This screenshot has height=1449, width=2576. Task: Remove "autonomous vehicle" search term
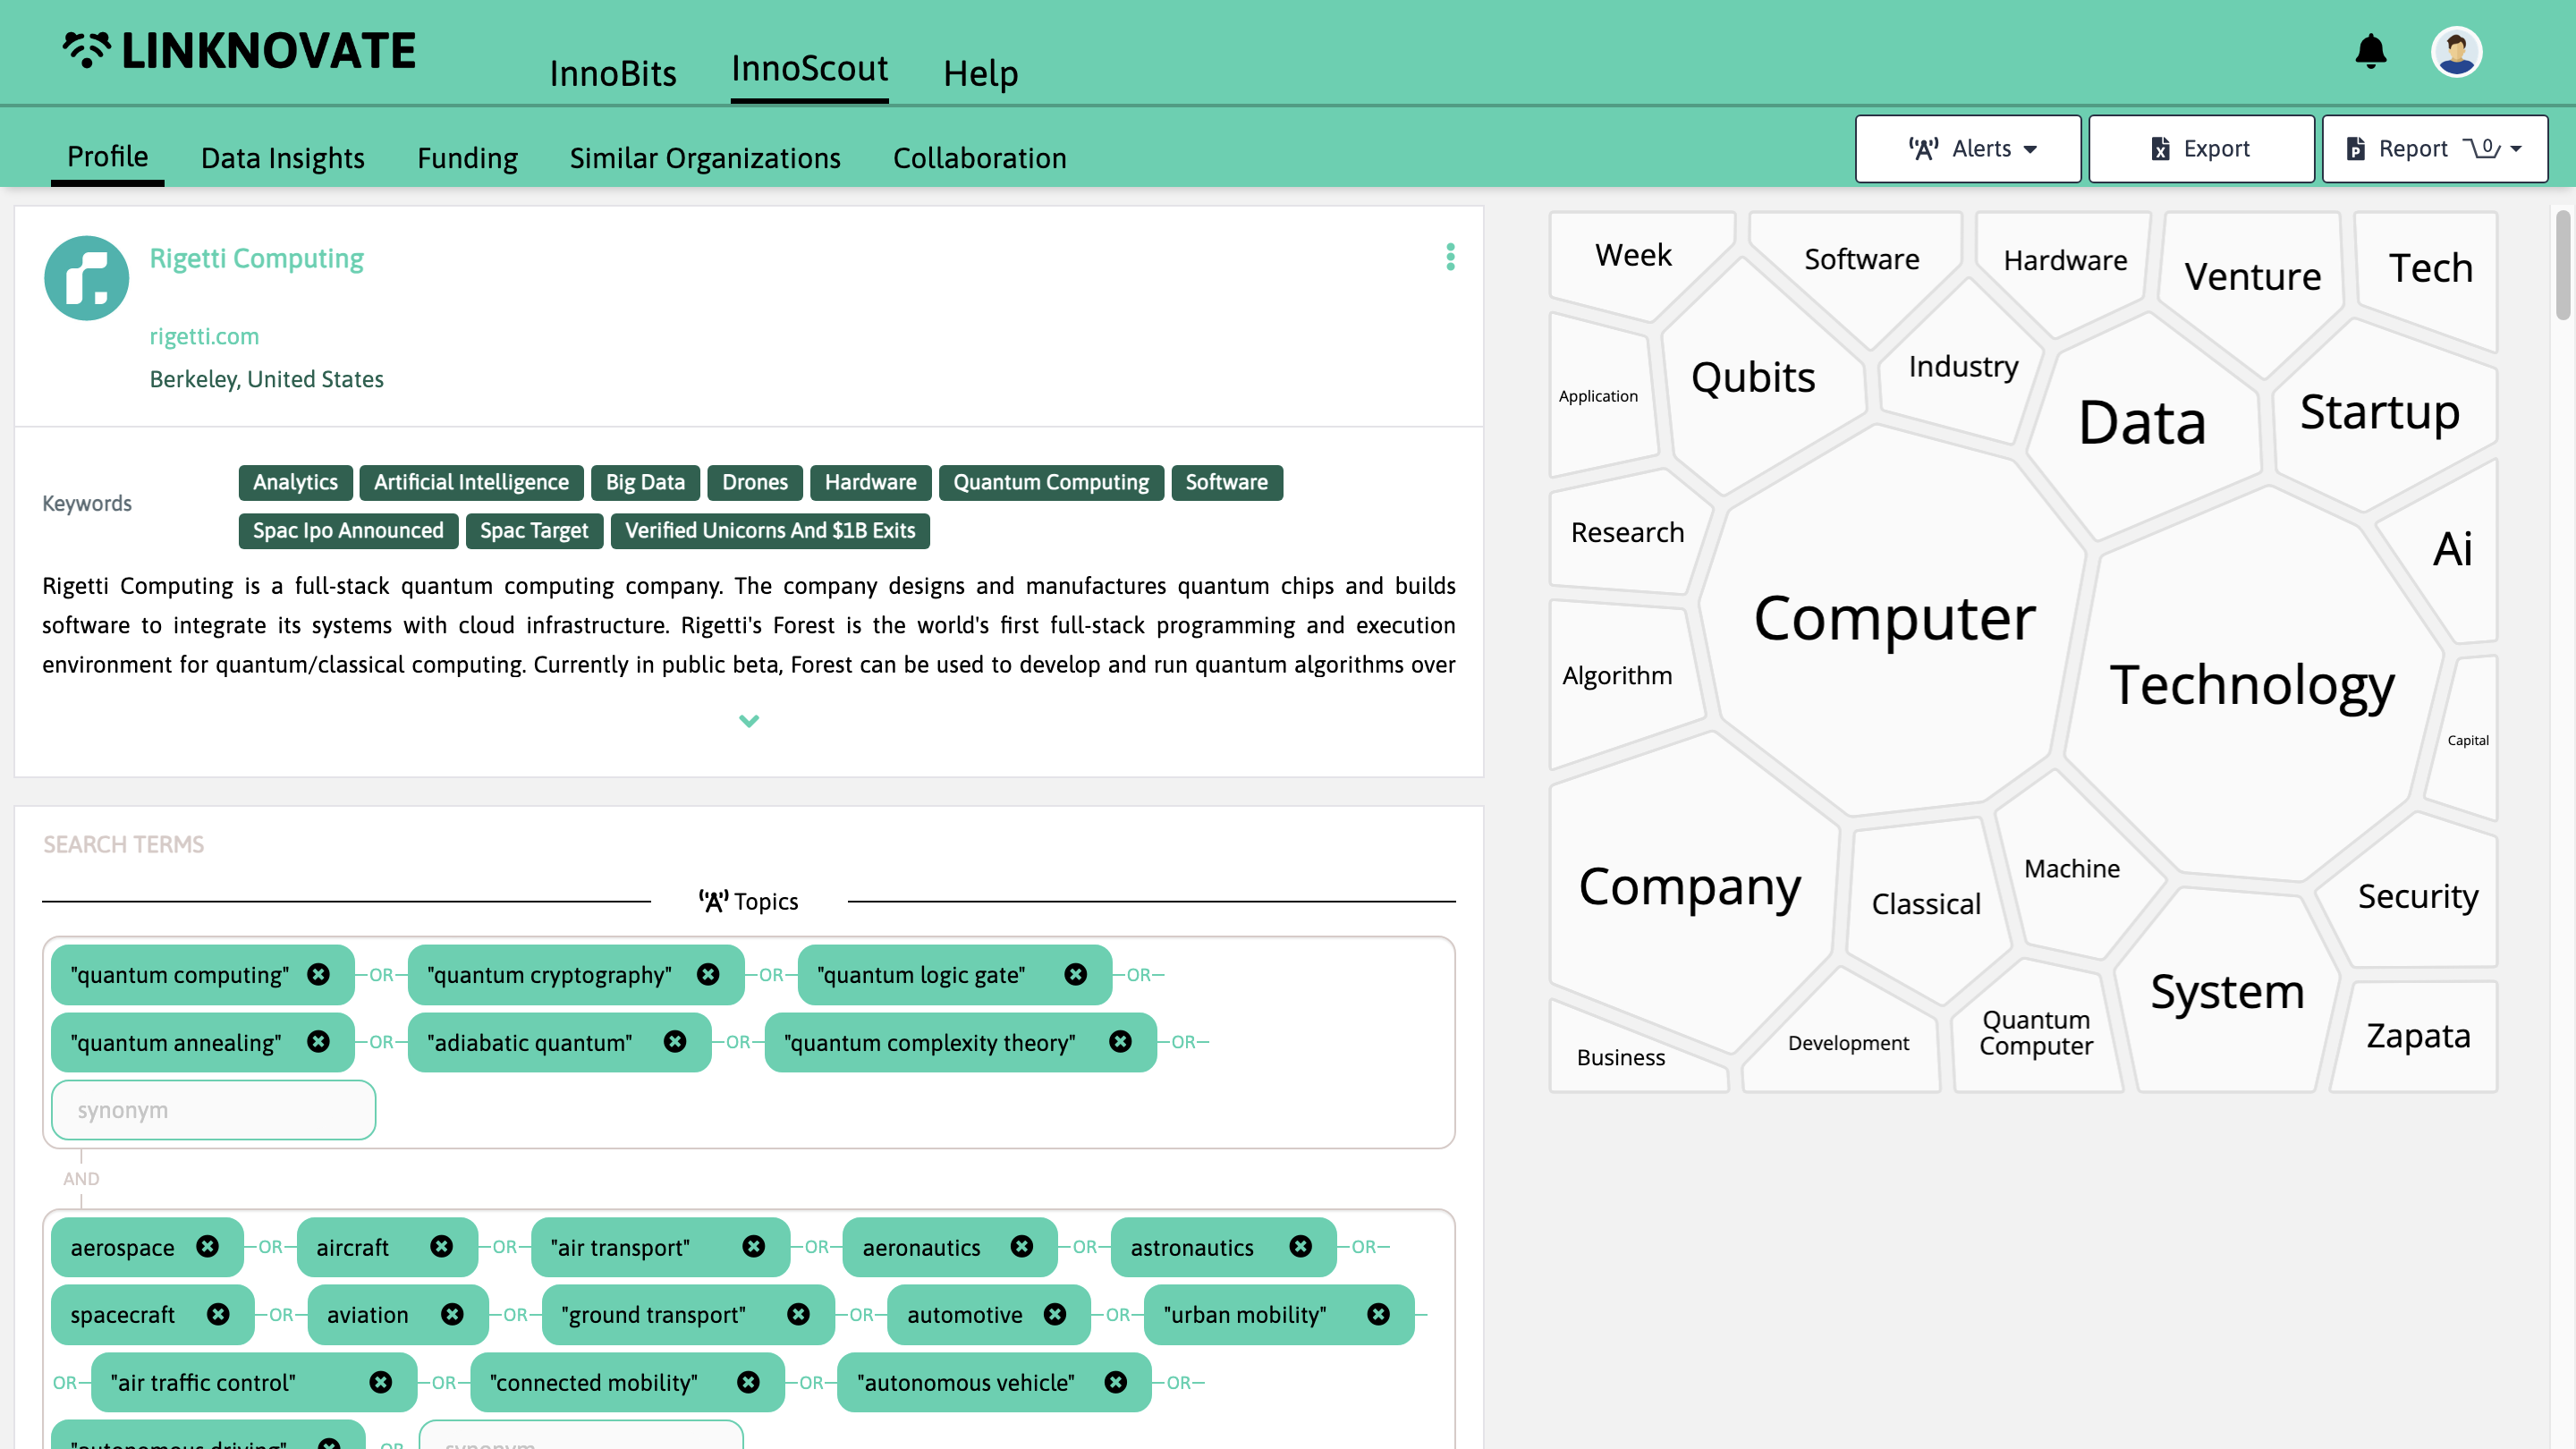click(x=1116, y=1382)
